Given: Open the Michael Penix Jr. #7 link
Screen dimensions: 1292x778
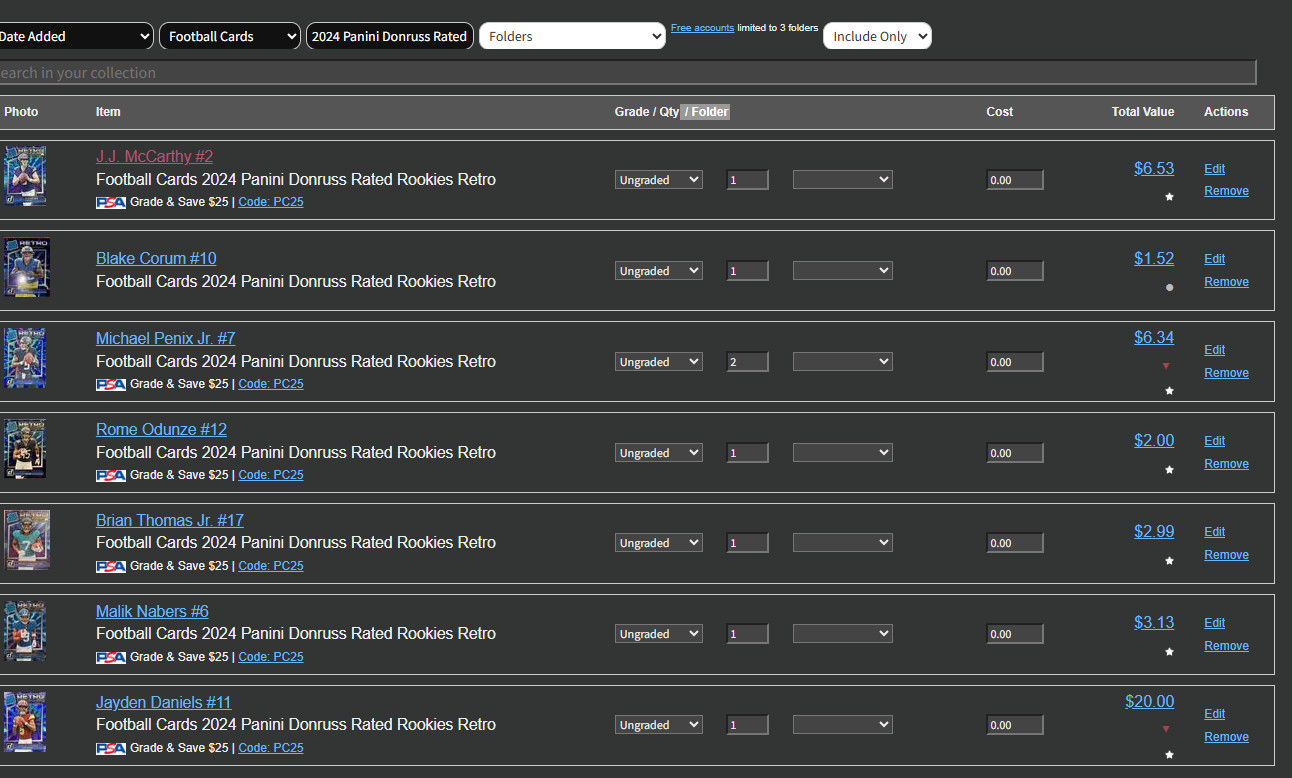Looking at the screenshot, I should click(x=166, y=338).
